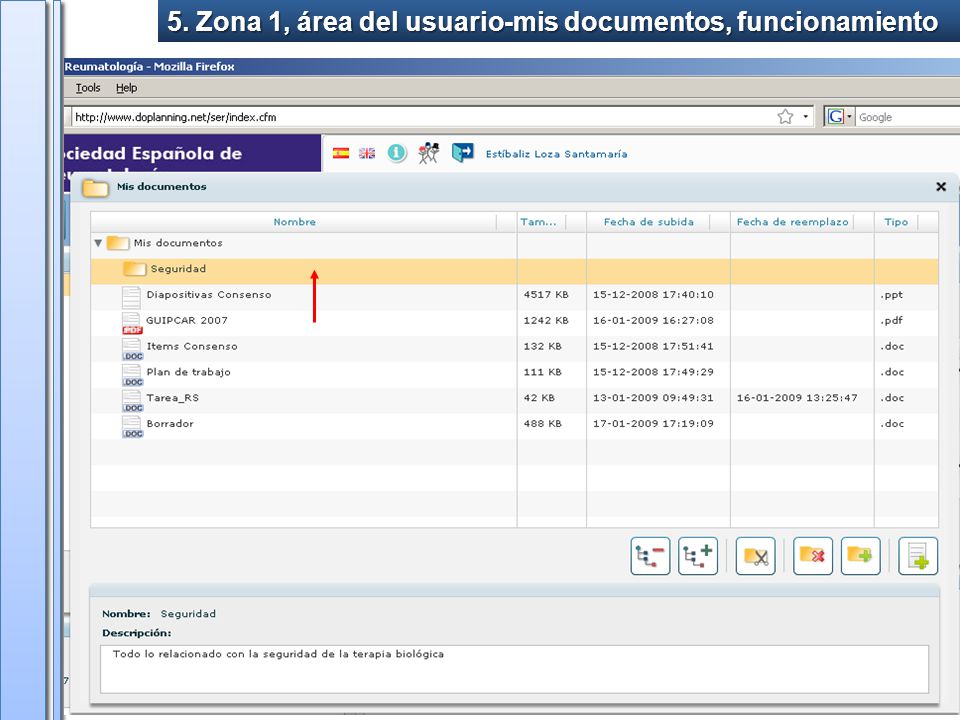Select the GUIPCAR 2007 file name
Screen dimensions: 960x720
pyautogui.click(x=187, y=320)
